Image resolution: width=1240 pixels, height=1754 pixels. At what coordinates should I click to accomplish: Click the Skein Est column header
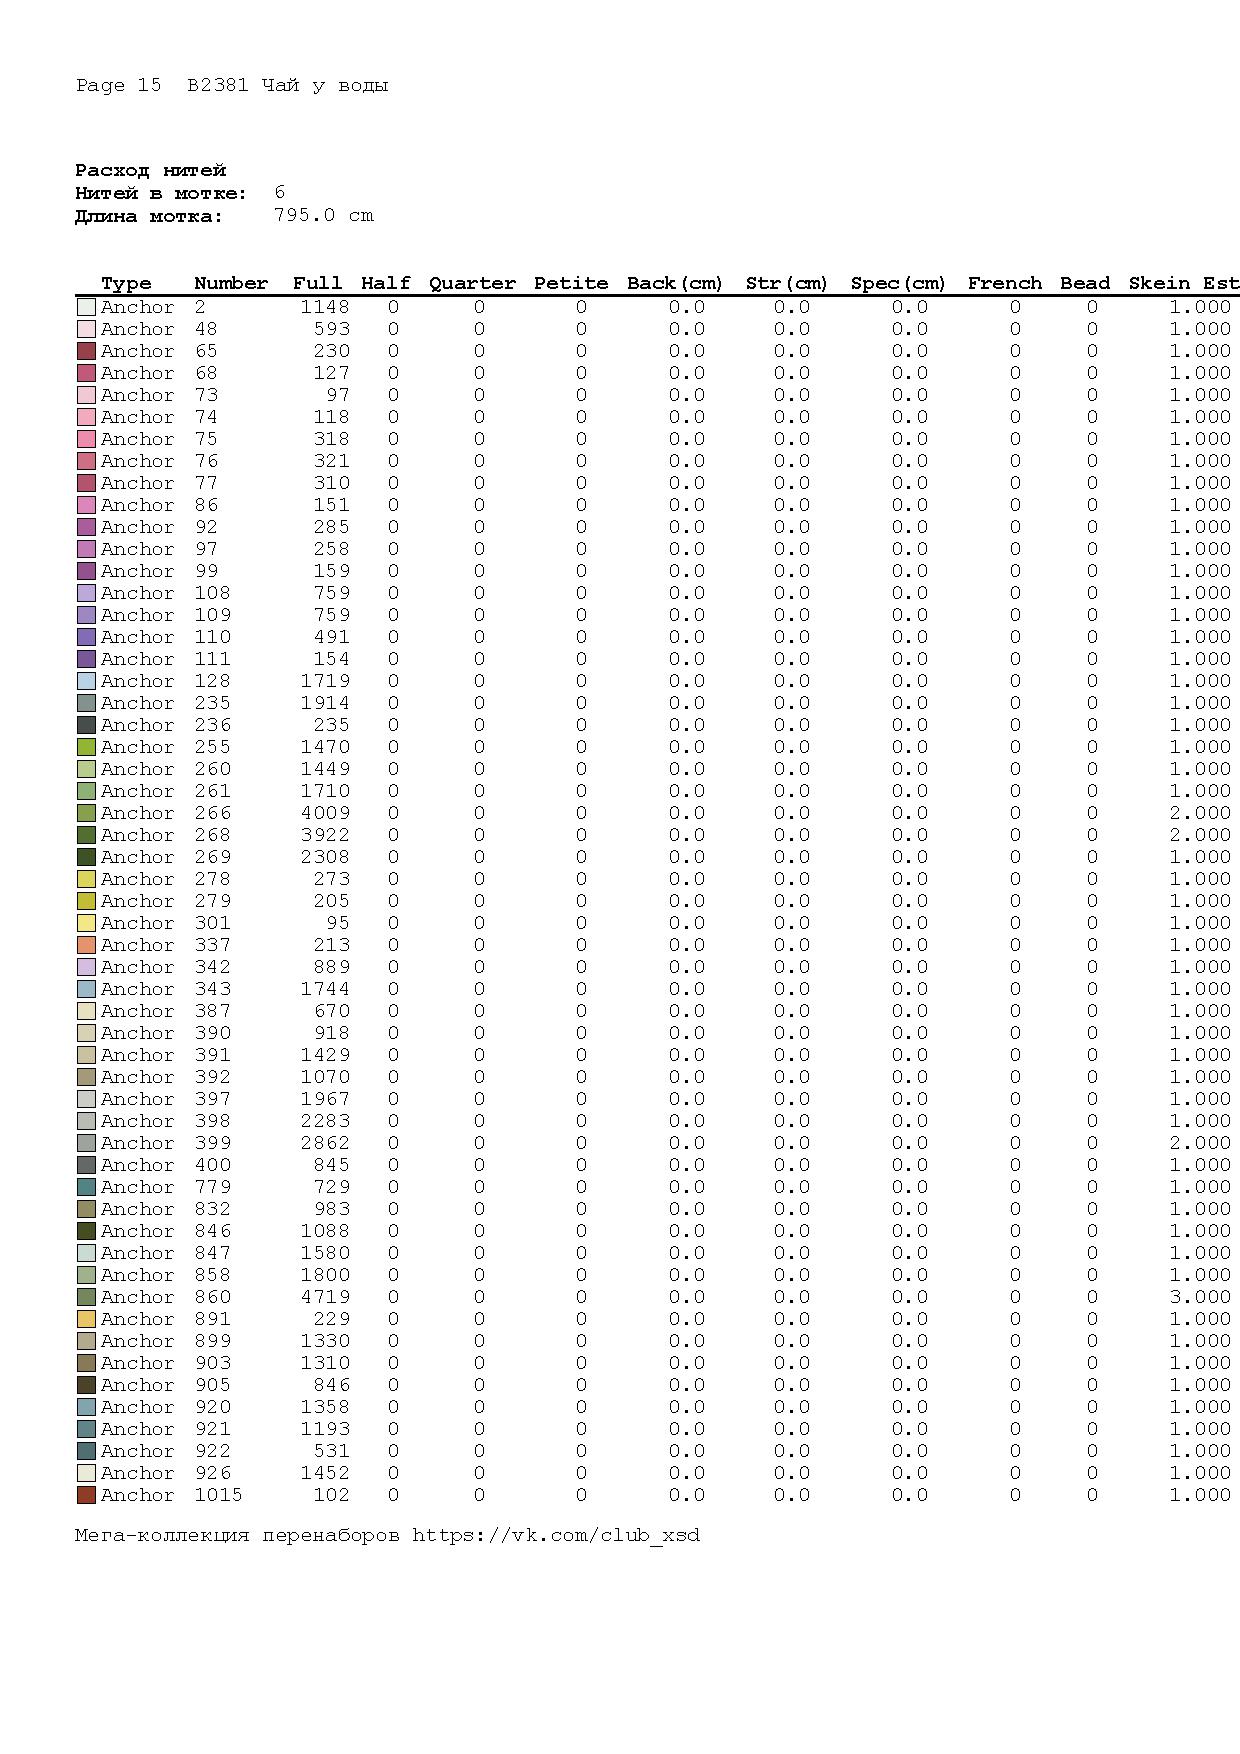point(1184,283)
